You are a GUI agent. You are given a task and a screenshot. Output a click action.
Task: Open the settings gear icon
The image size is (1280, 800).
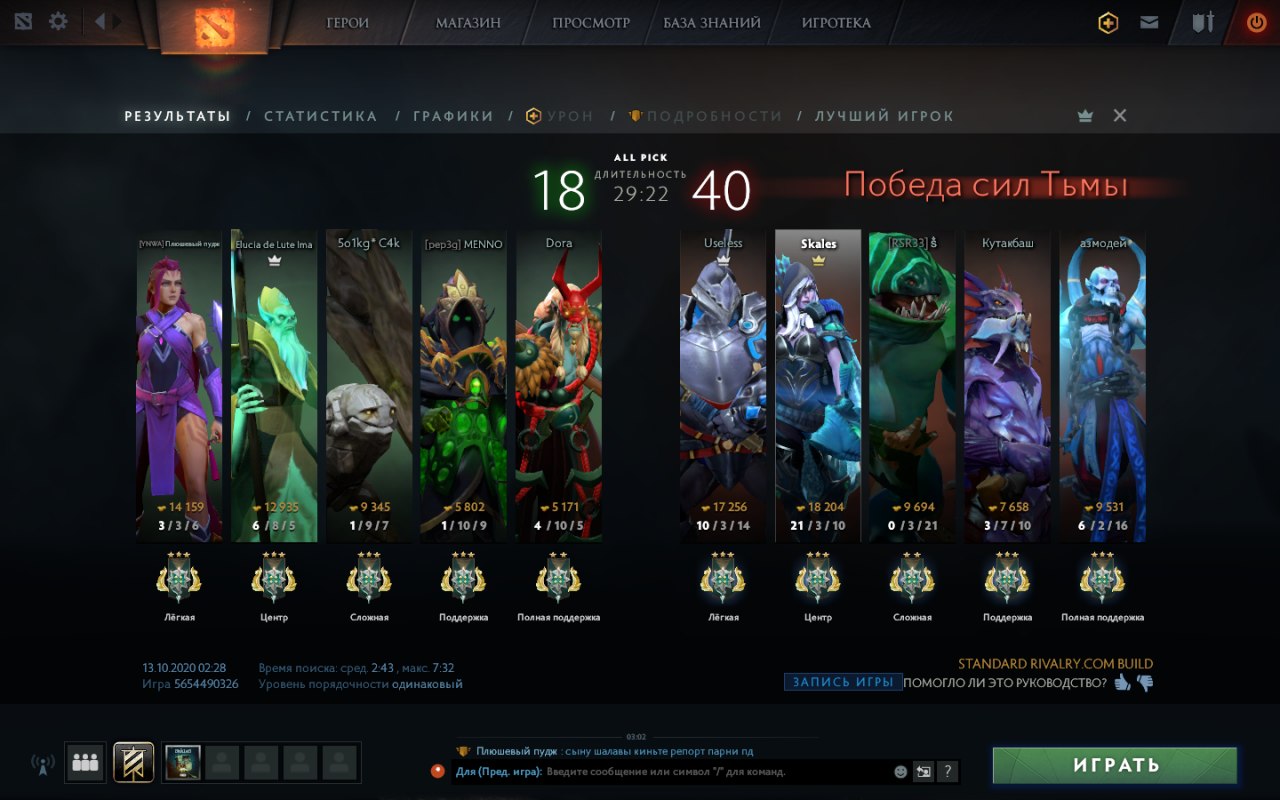58,21
